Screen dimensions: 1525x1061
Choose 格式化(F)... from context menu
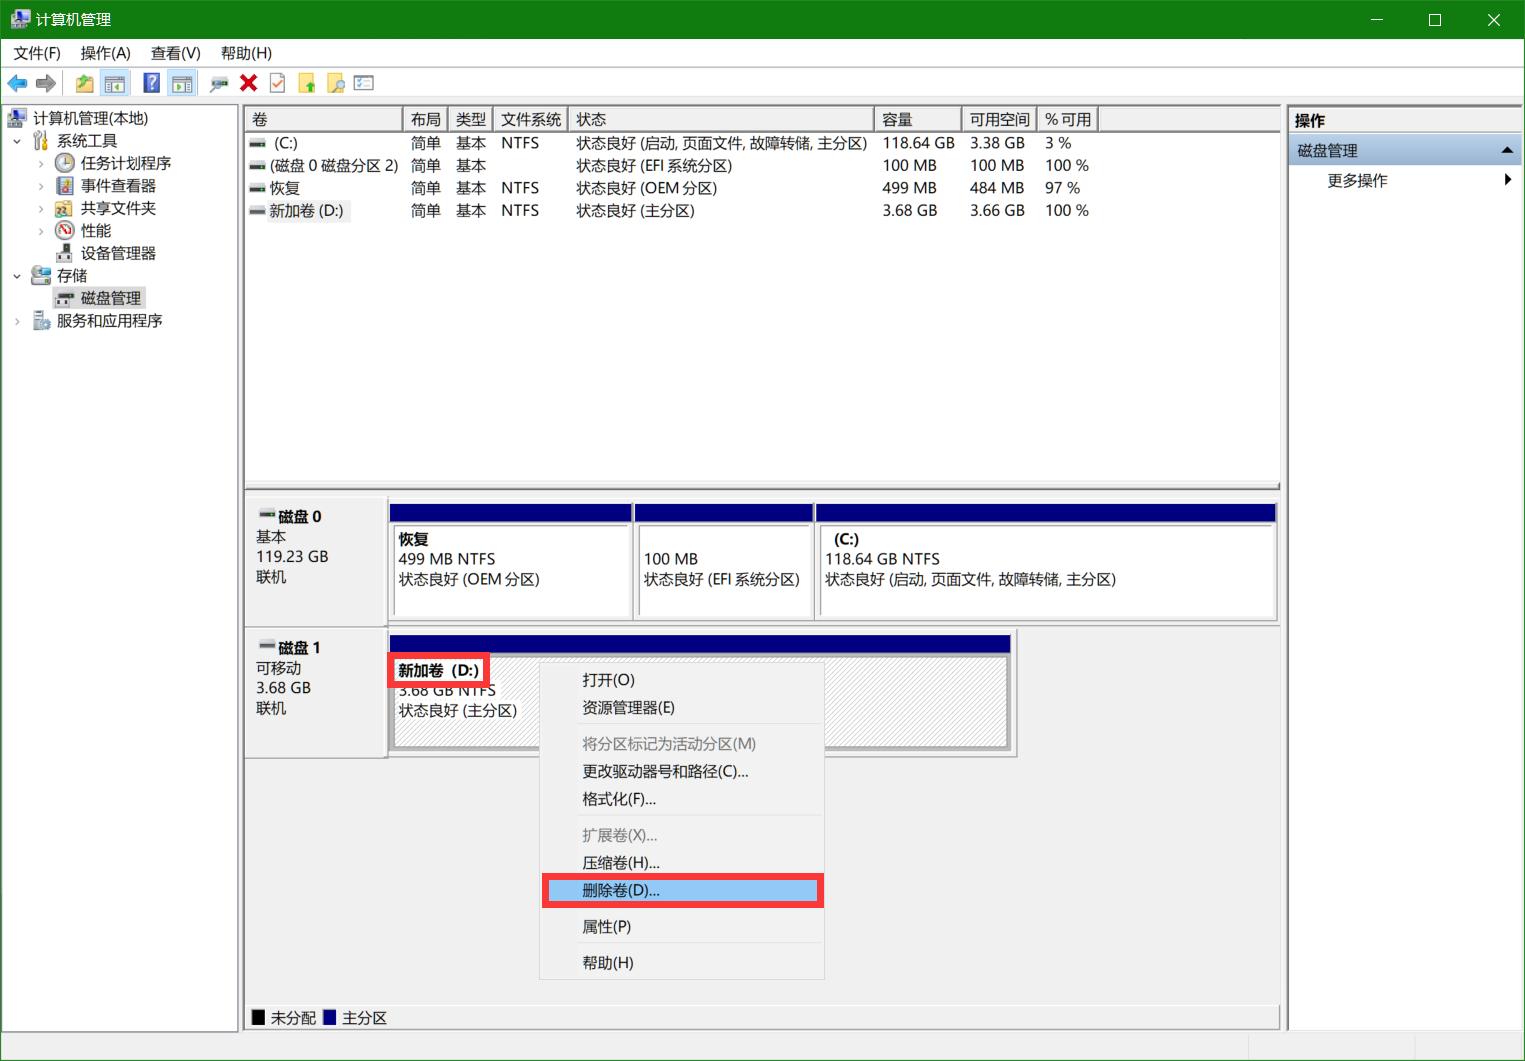coord(681,799)
